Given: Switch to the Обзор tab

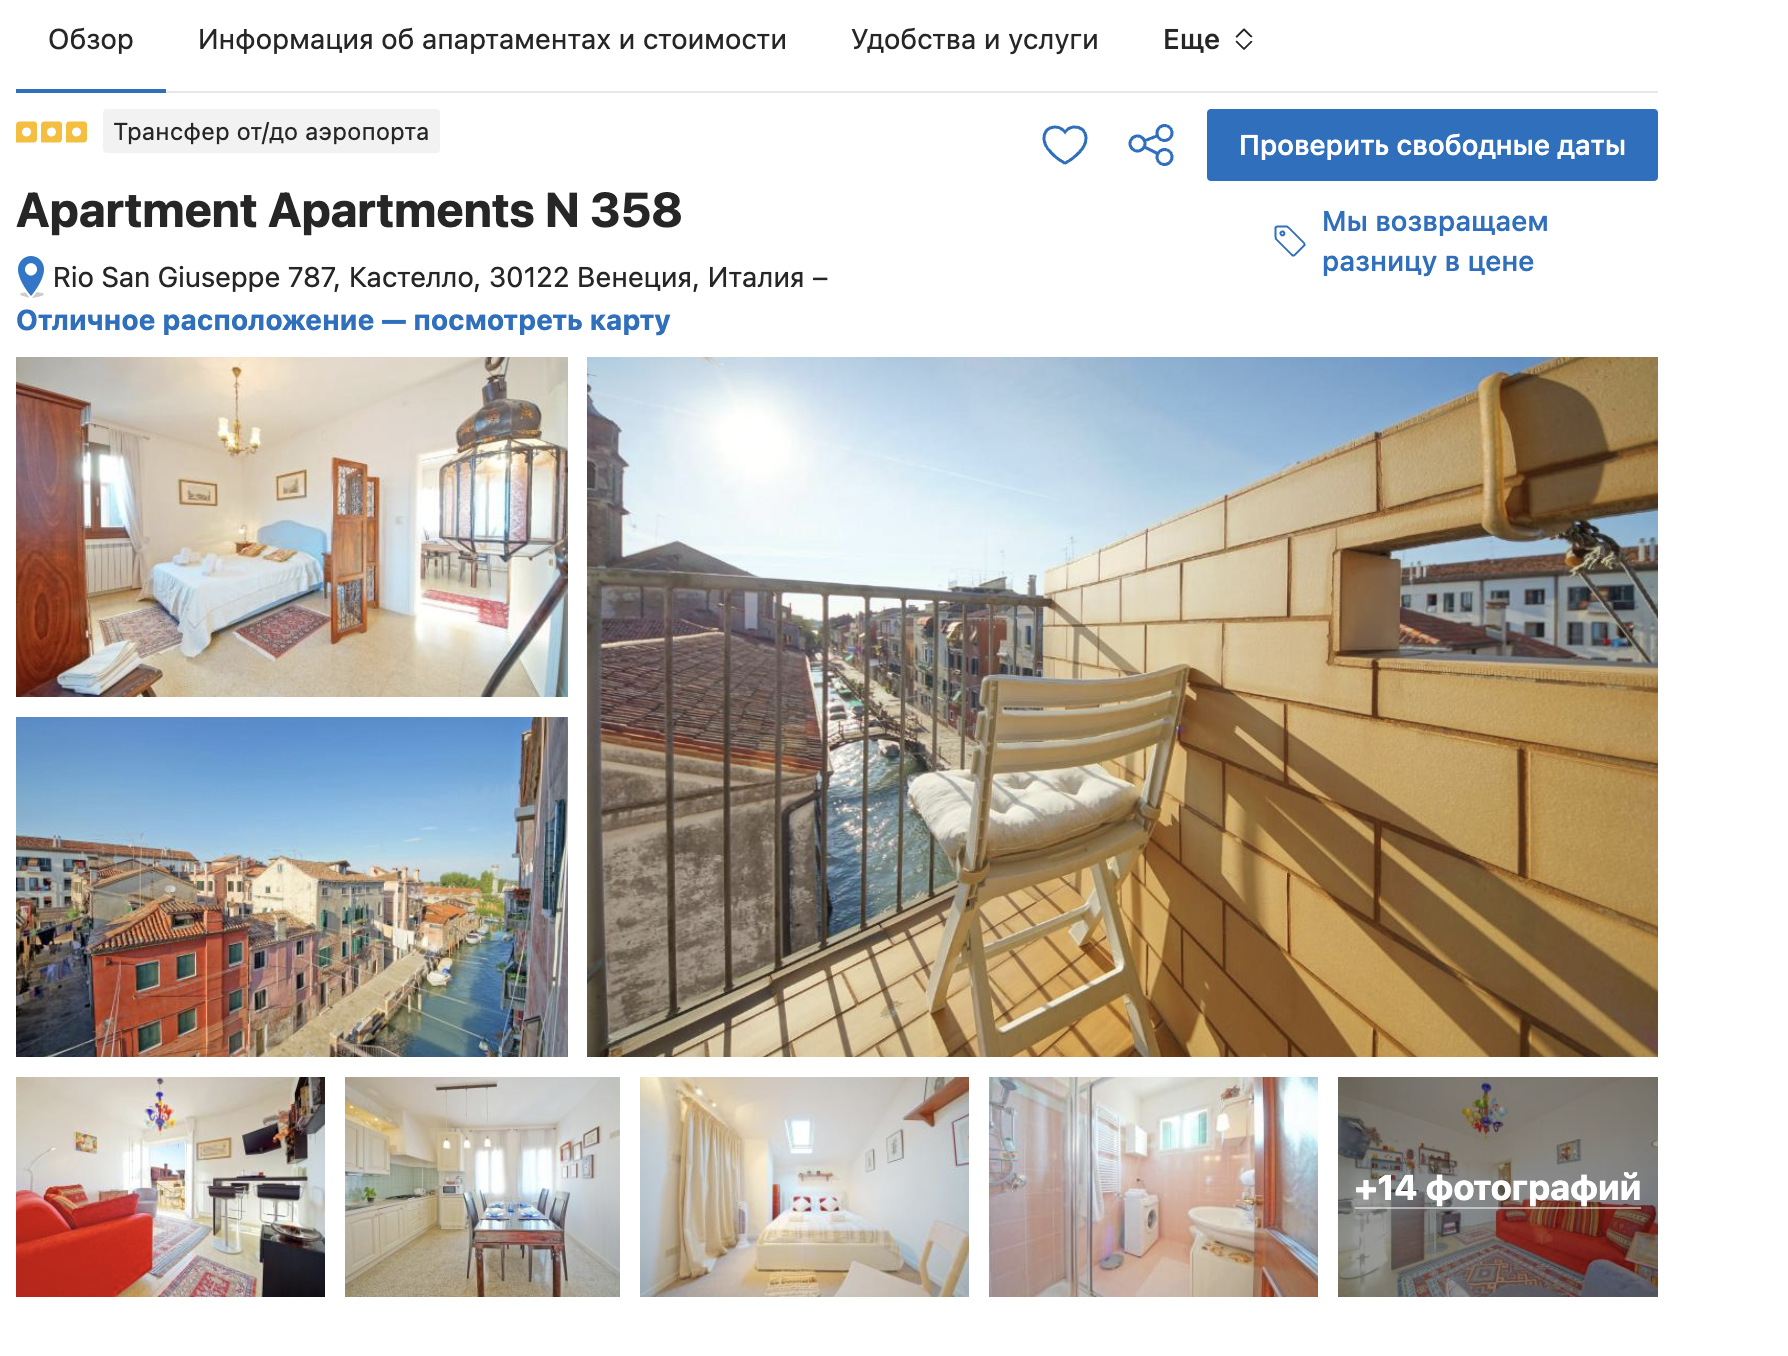Looking at the screenshot, I should (x=91, y=40).
